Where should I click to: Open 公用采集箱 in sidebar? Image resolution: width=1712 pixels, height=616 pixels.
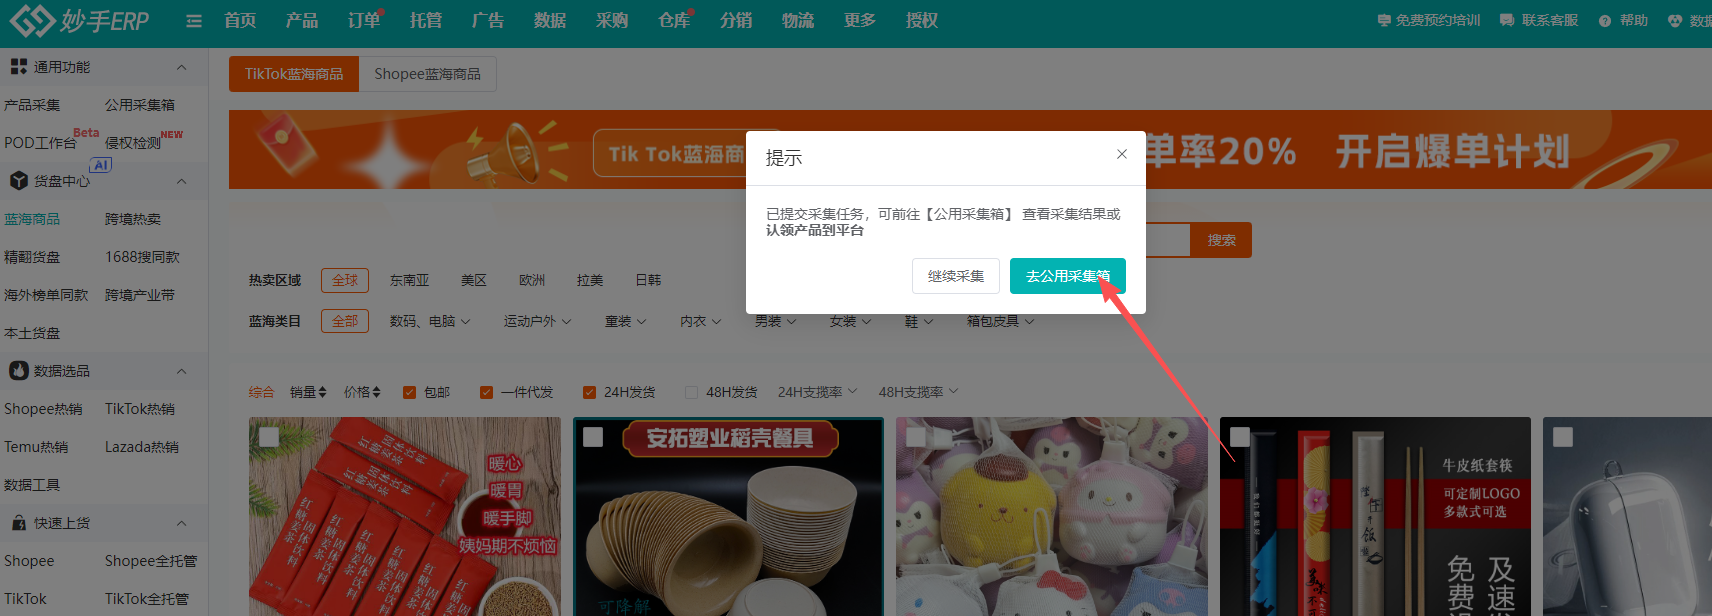(140, 105)
